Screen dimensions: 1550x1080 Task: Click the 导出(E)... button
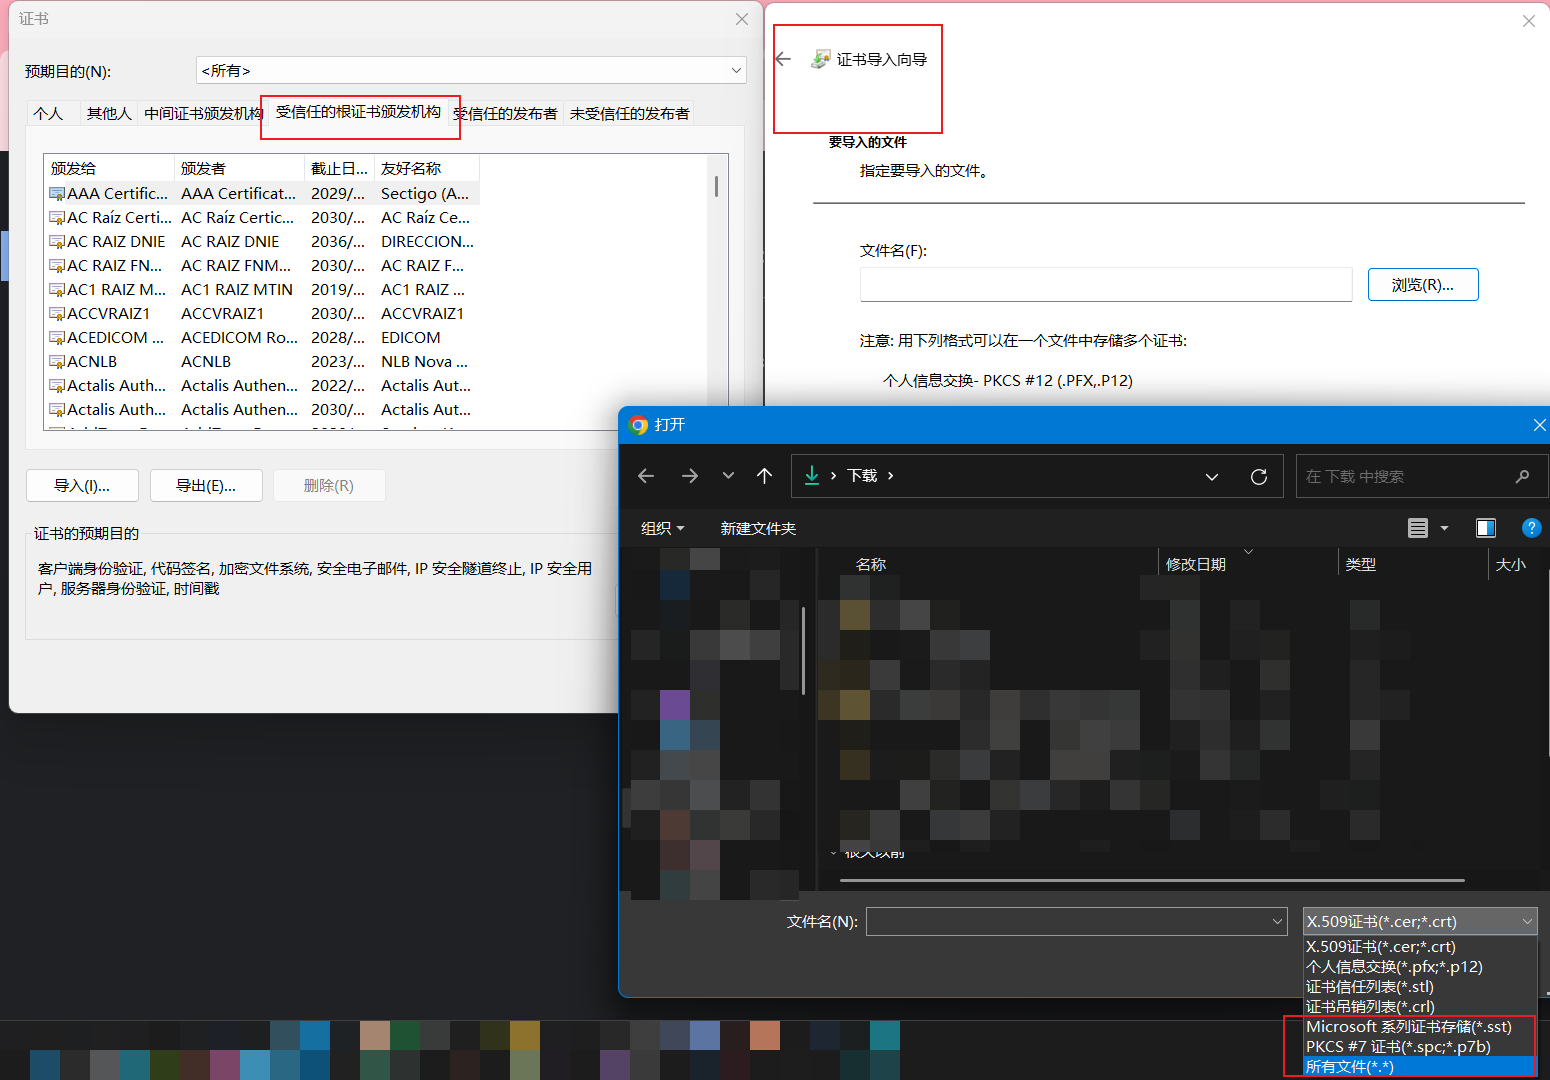pos(206,486)
